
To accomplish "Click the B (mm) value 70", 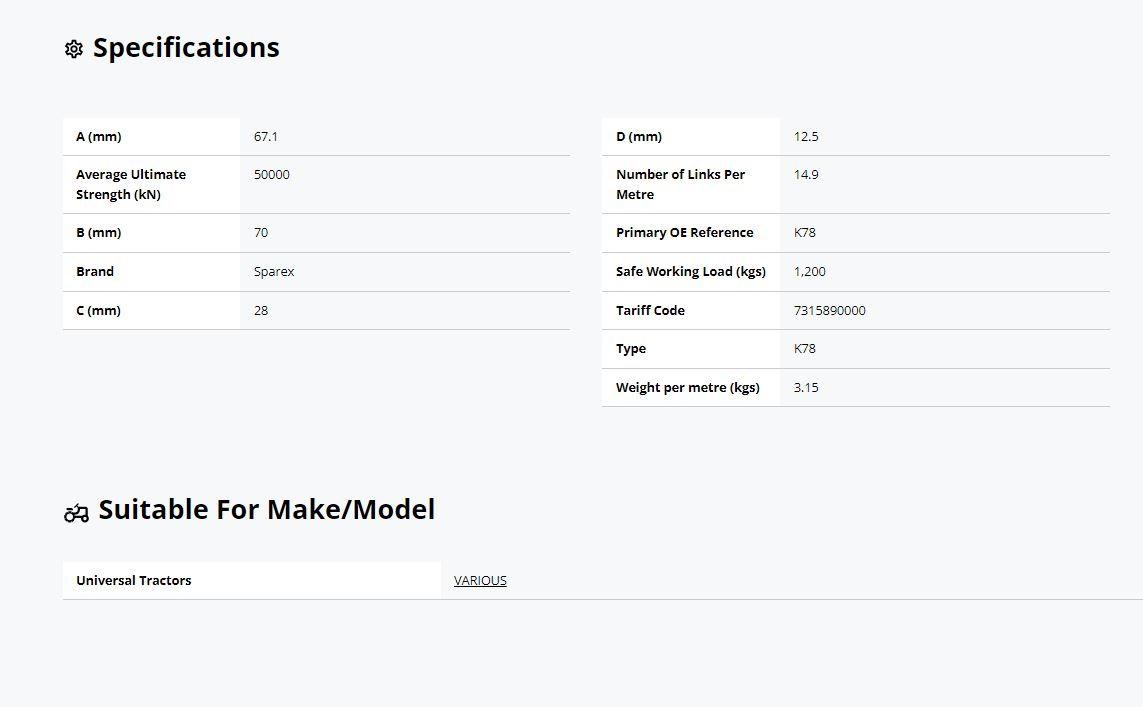I will pyautogui.click(x=261, y=233).
